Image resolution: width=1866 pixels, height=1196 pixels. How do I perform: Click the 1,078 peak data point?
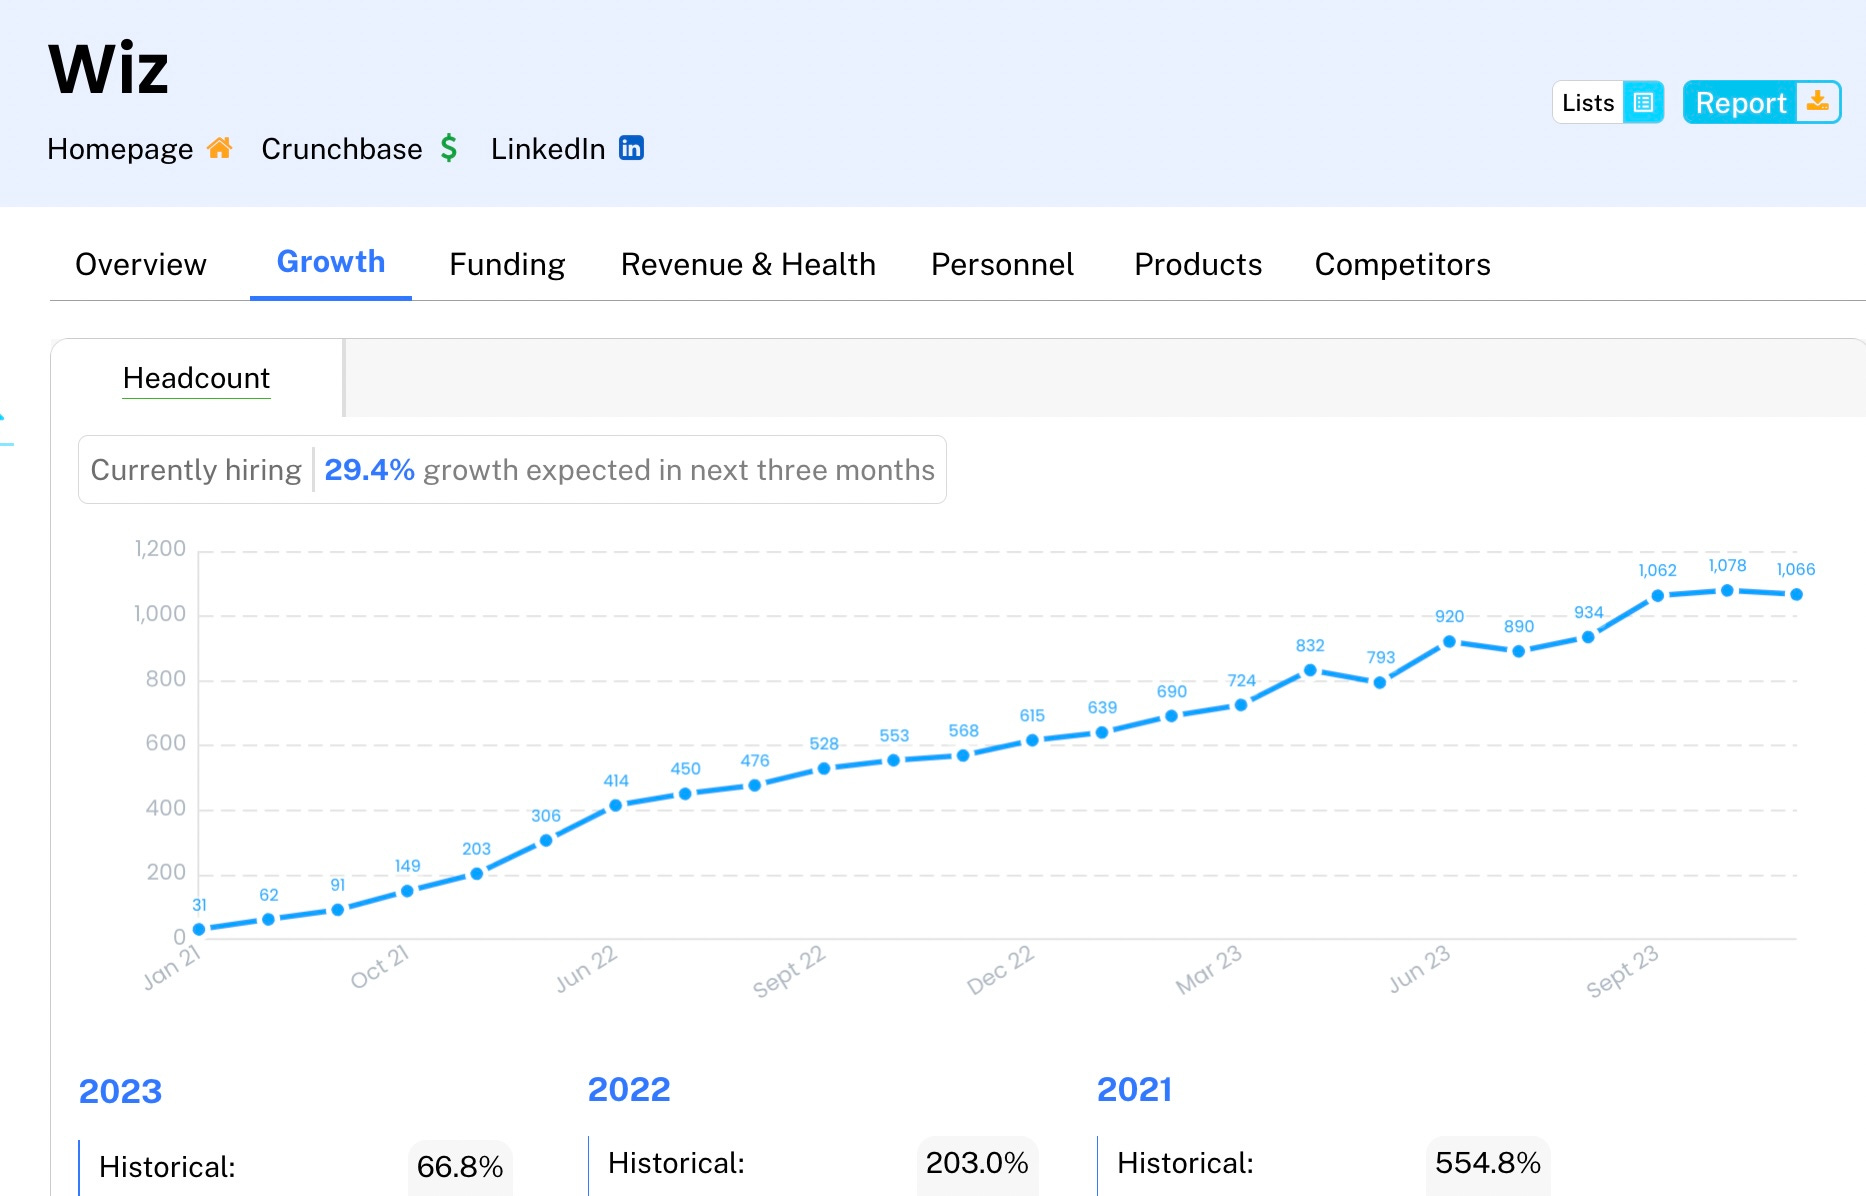(x=1727, y=591)
